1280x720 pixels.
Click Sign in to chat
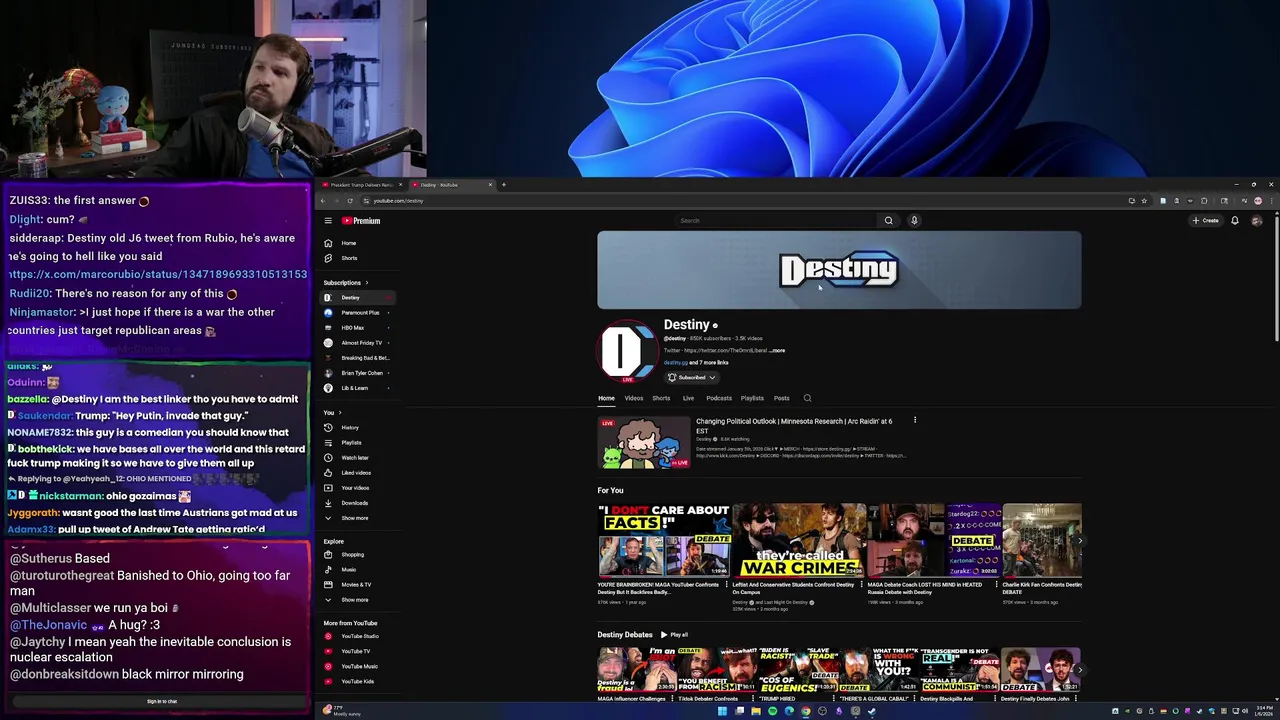pos(161,702)
